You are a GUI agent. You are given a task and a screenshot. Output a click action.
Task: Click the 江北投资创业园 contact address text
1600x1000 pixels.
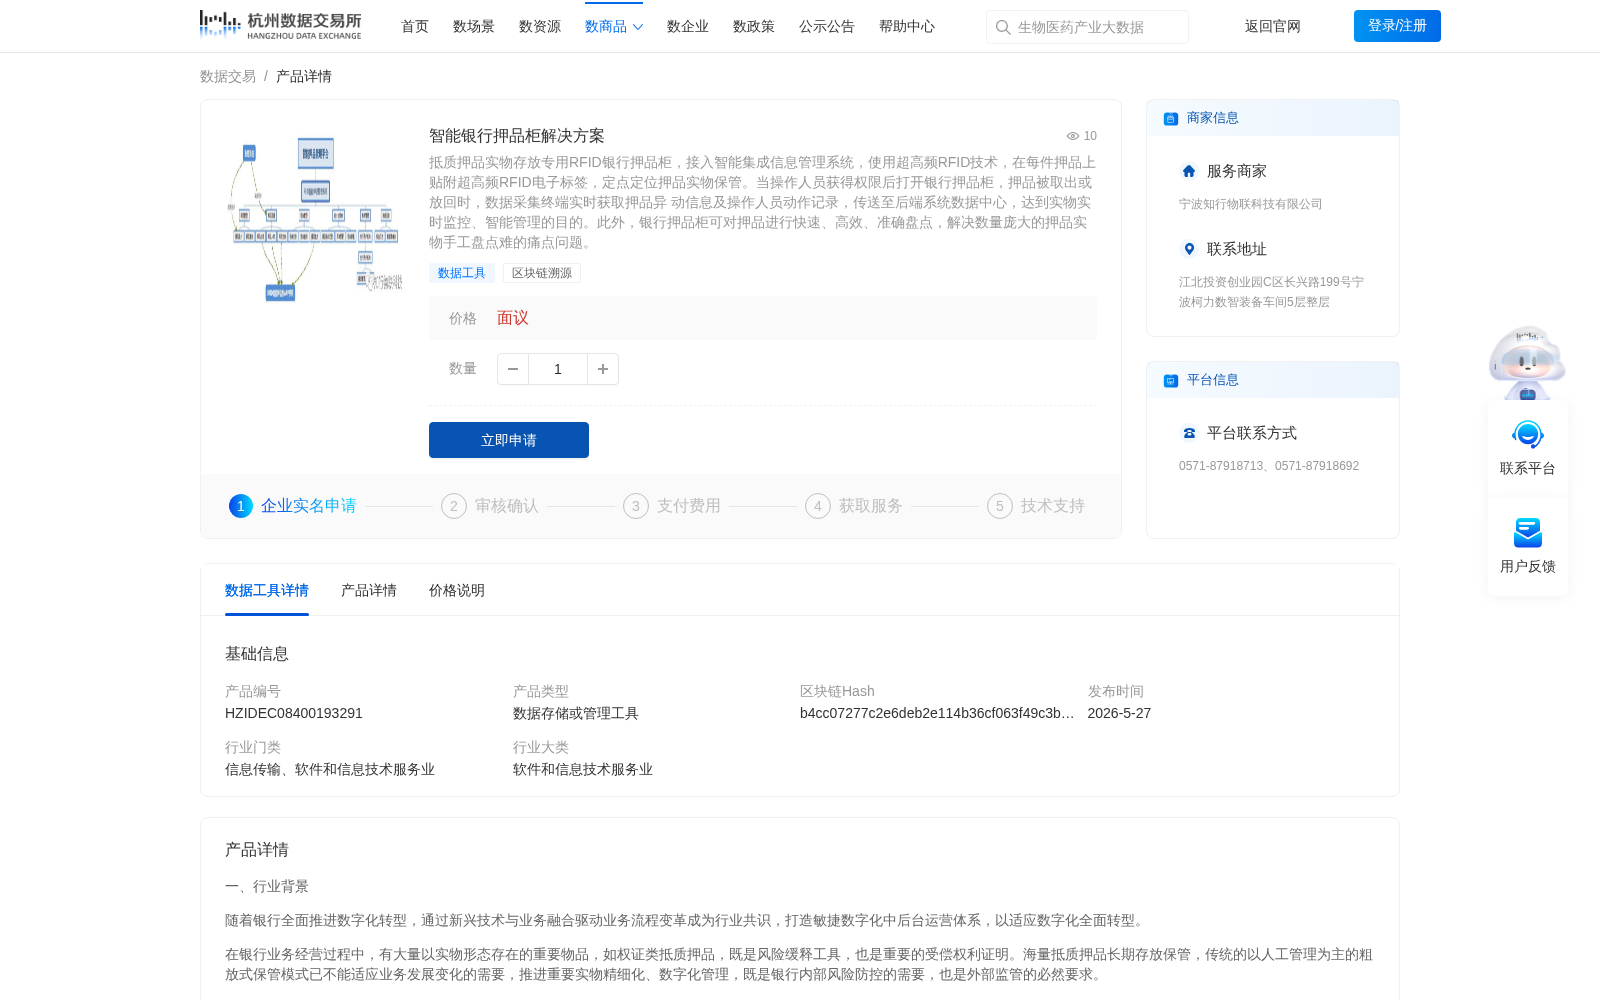(x=1271, y=292)
